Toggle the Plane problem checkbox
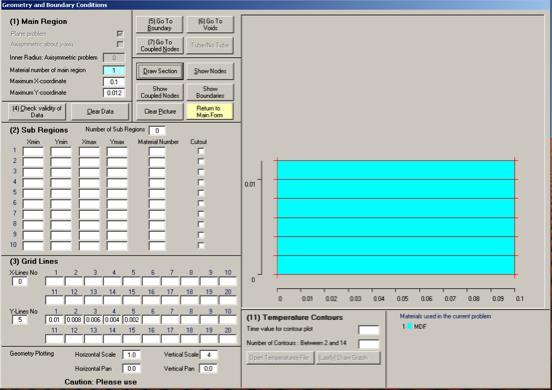 click(x=120, y=33)
